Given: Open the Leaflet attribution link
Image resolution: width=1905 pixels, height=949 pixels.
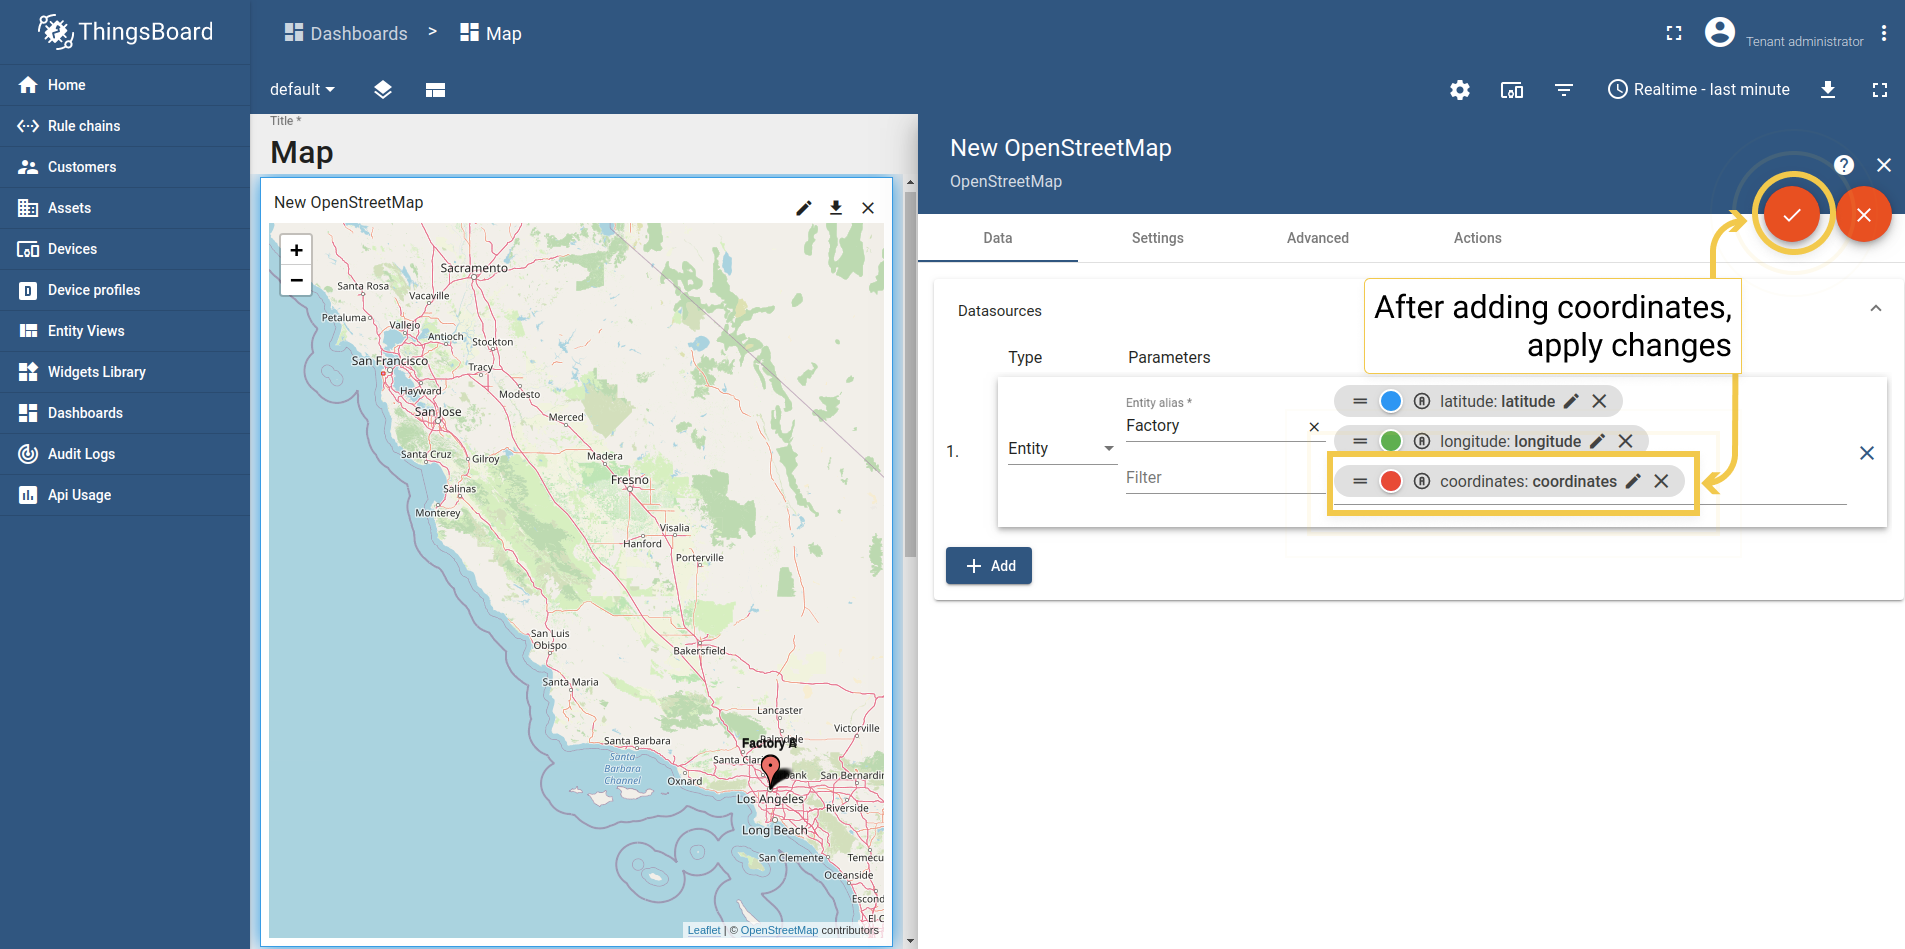Looking at the screenshot, I should pyautogui.click(x=704, y=930).
